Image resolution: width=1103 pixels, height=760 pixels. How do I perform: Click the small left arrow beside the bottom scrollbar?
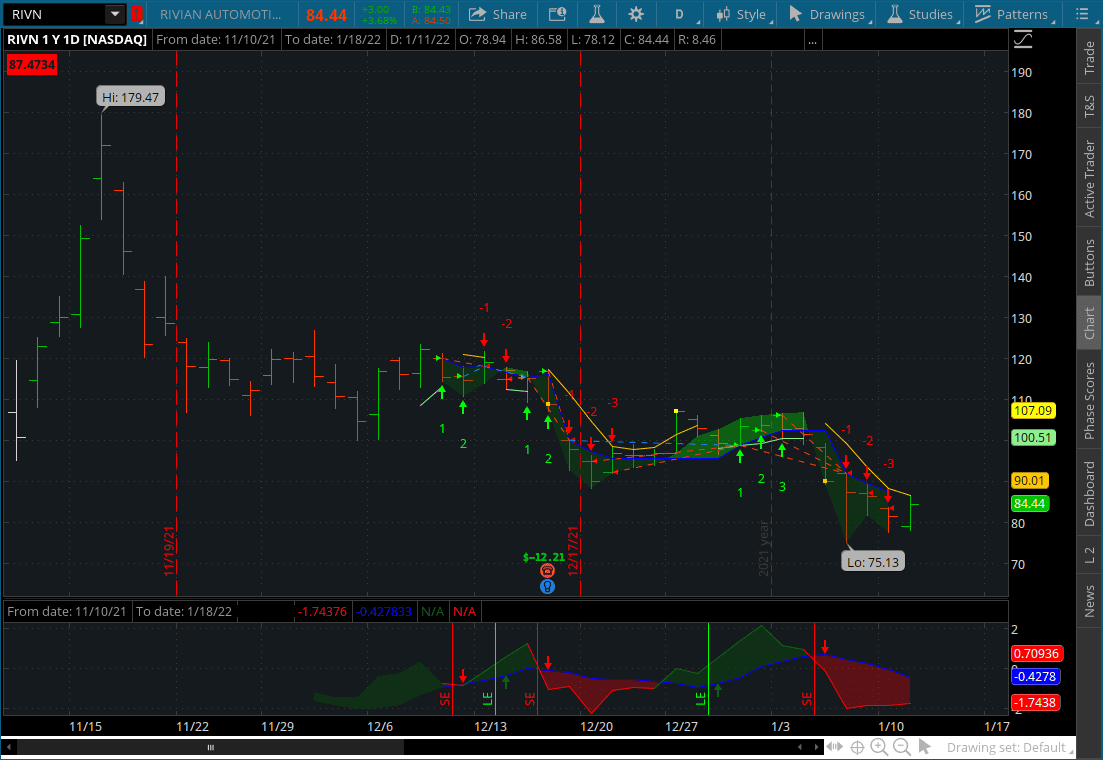[x=800, y=747]
